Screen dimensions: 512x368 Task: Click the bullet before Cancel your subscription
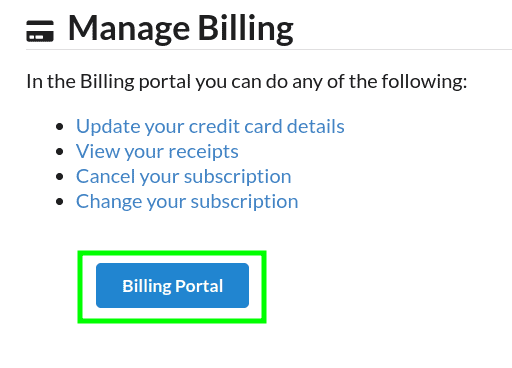point(60,177)
